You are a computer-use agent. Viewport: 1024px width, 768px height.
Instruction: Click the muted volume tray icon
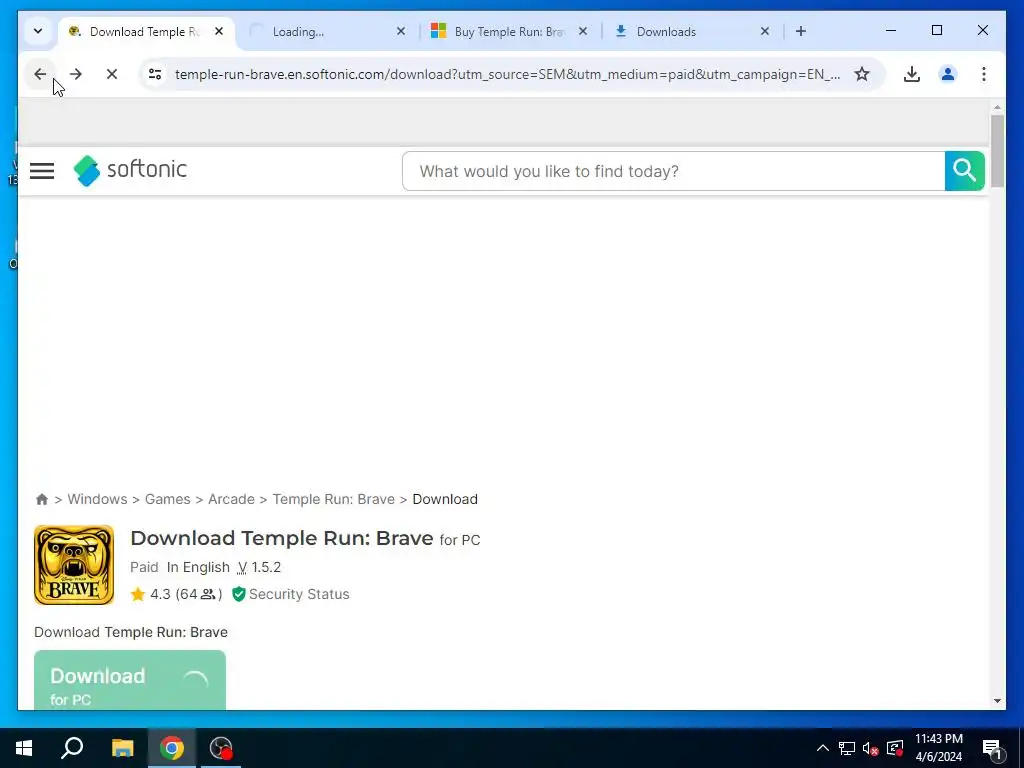tap(871, 748)
